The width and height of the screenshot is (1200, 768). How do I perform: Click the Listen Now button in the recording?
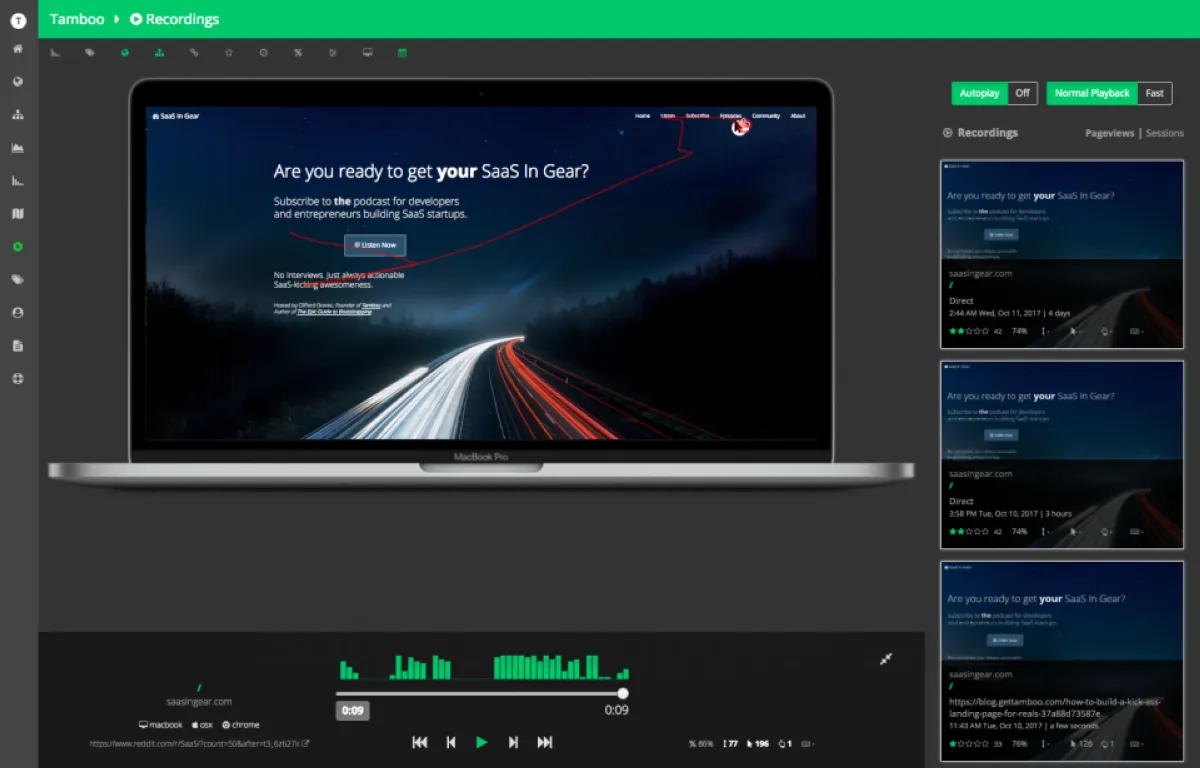[x=375, y=245]
